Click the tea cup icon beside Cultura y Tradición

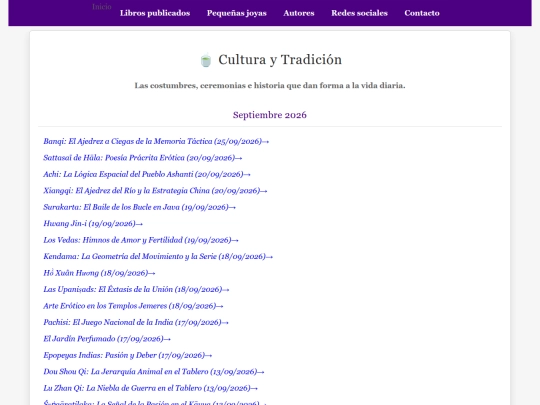coord(206,60)
